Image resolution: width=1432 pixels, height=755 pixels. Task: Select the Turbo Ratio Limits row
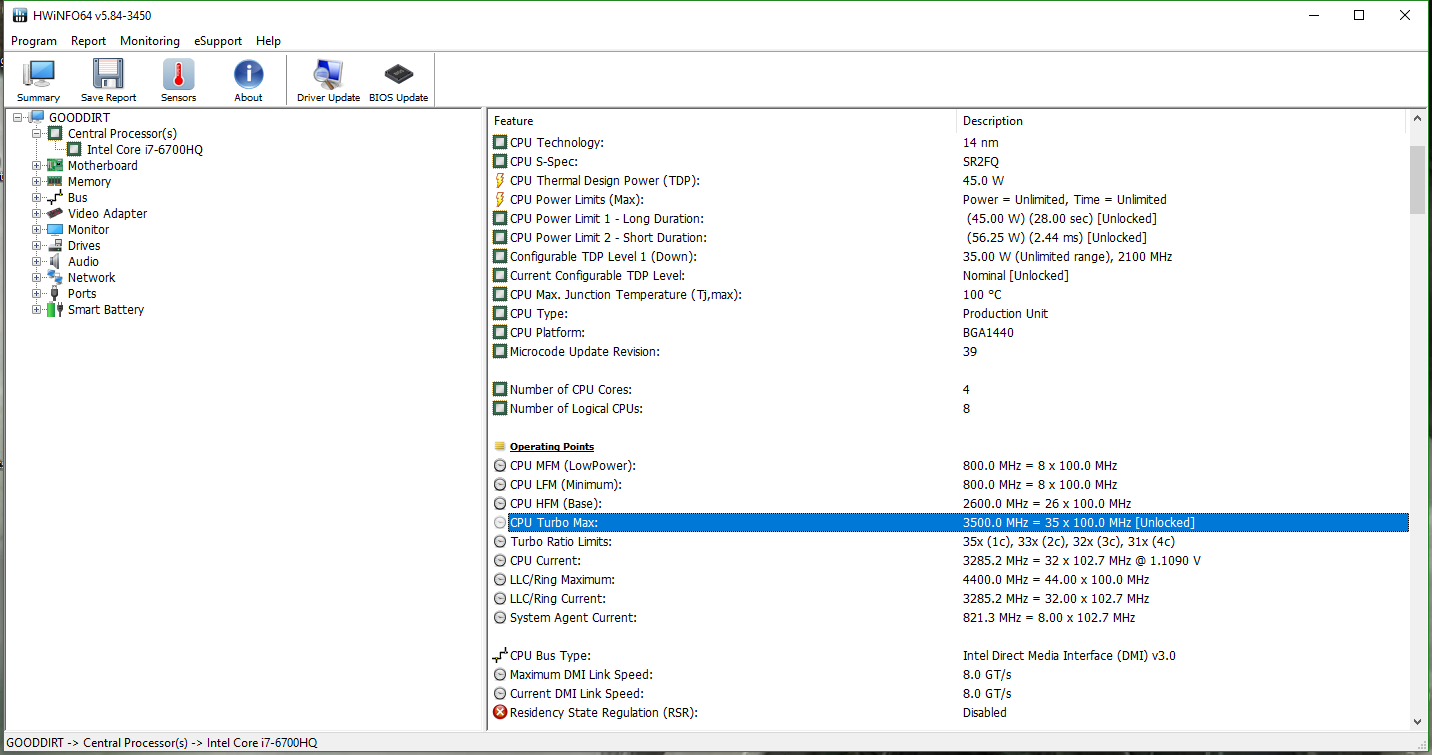pyautogui.click(x=948, y=542)
